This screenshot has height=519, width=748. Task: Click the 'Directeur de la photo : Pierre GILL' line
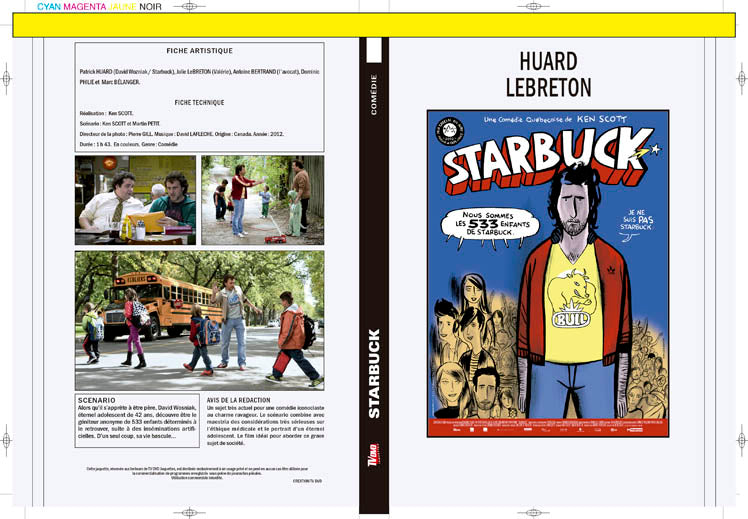tap(181, 134)
